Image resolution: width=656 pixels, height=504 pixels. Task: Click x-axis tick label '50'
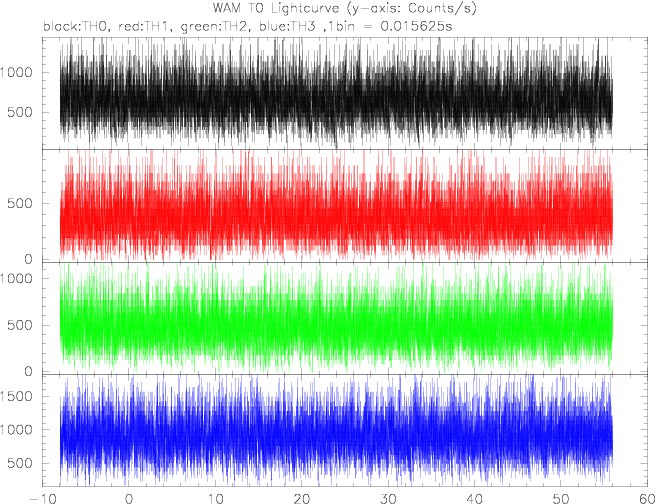(561, 498)
